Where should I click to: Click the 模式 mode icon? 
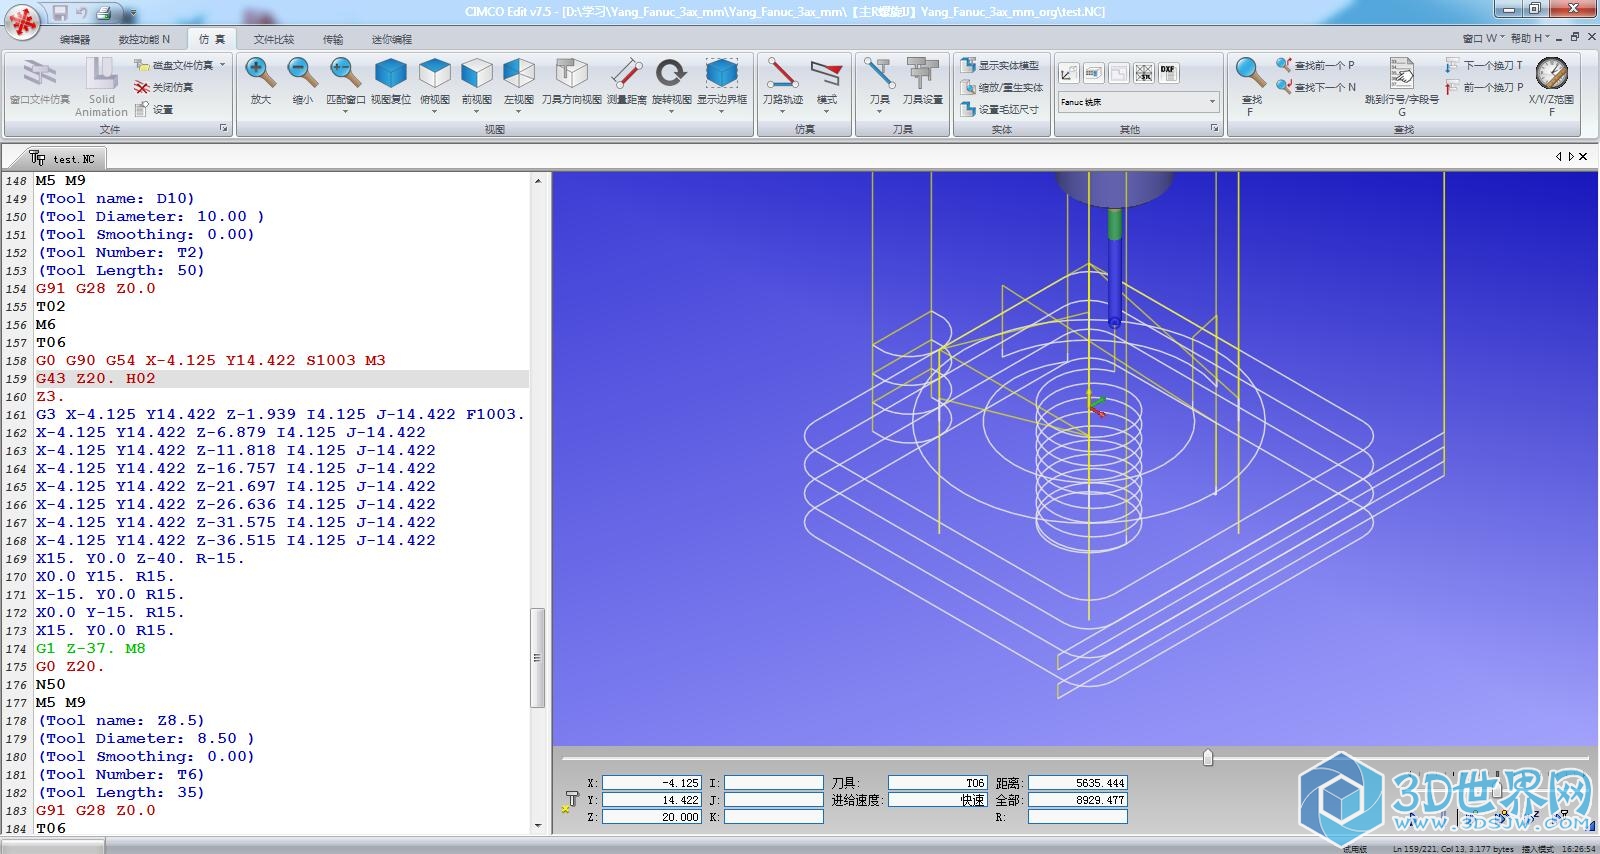[x=826, y=75]
